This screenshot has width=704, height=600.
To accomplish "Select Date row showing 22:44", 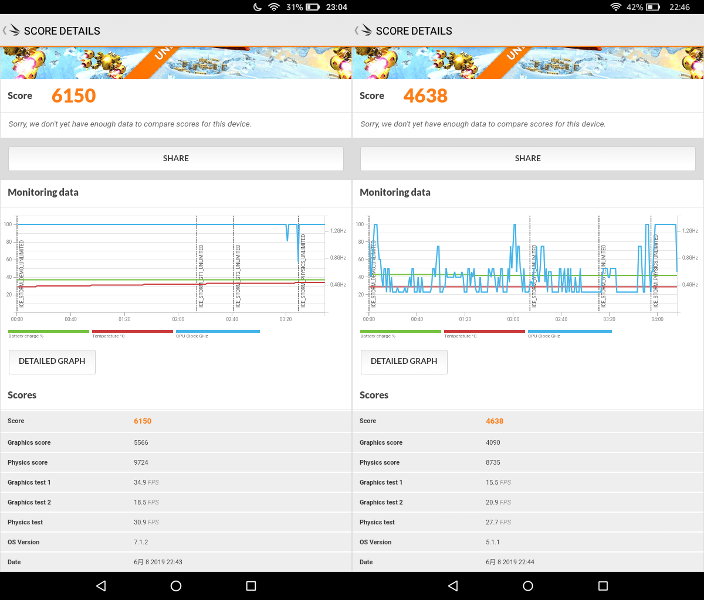I will [x=528, y=562].
